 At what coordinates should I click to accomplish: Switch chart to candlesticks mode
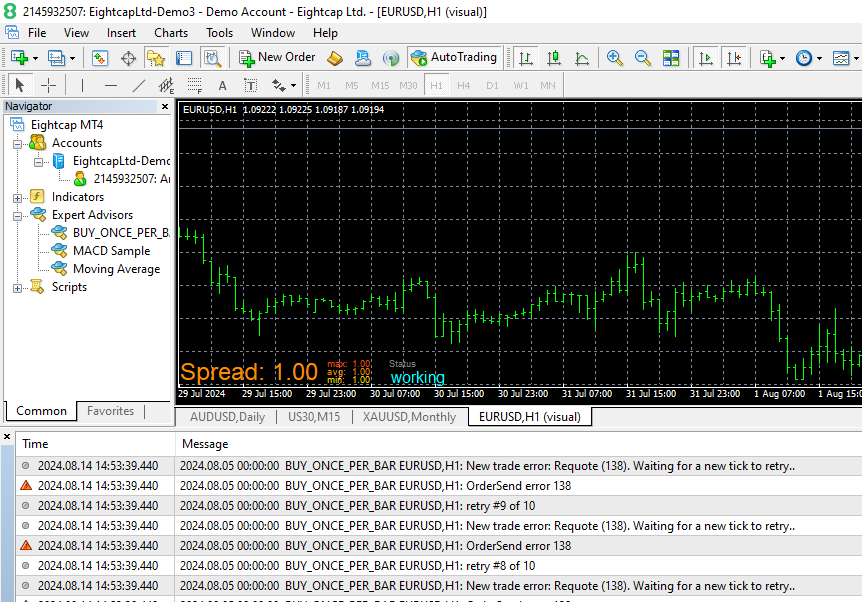(x=554, y=58)
